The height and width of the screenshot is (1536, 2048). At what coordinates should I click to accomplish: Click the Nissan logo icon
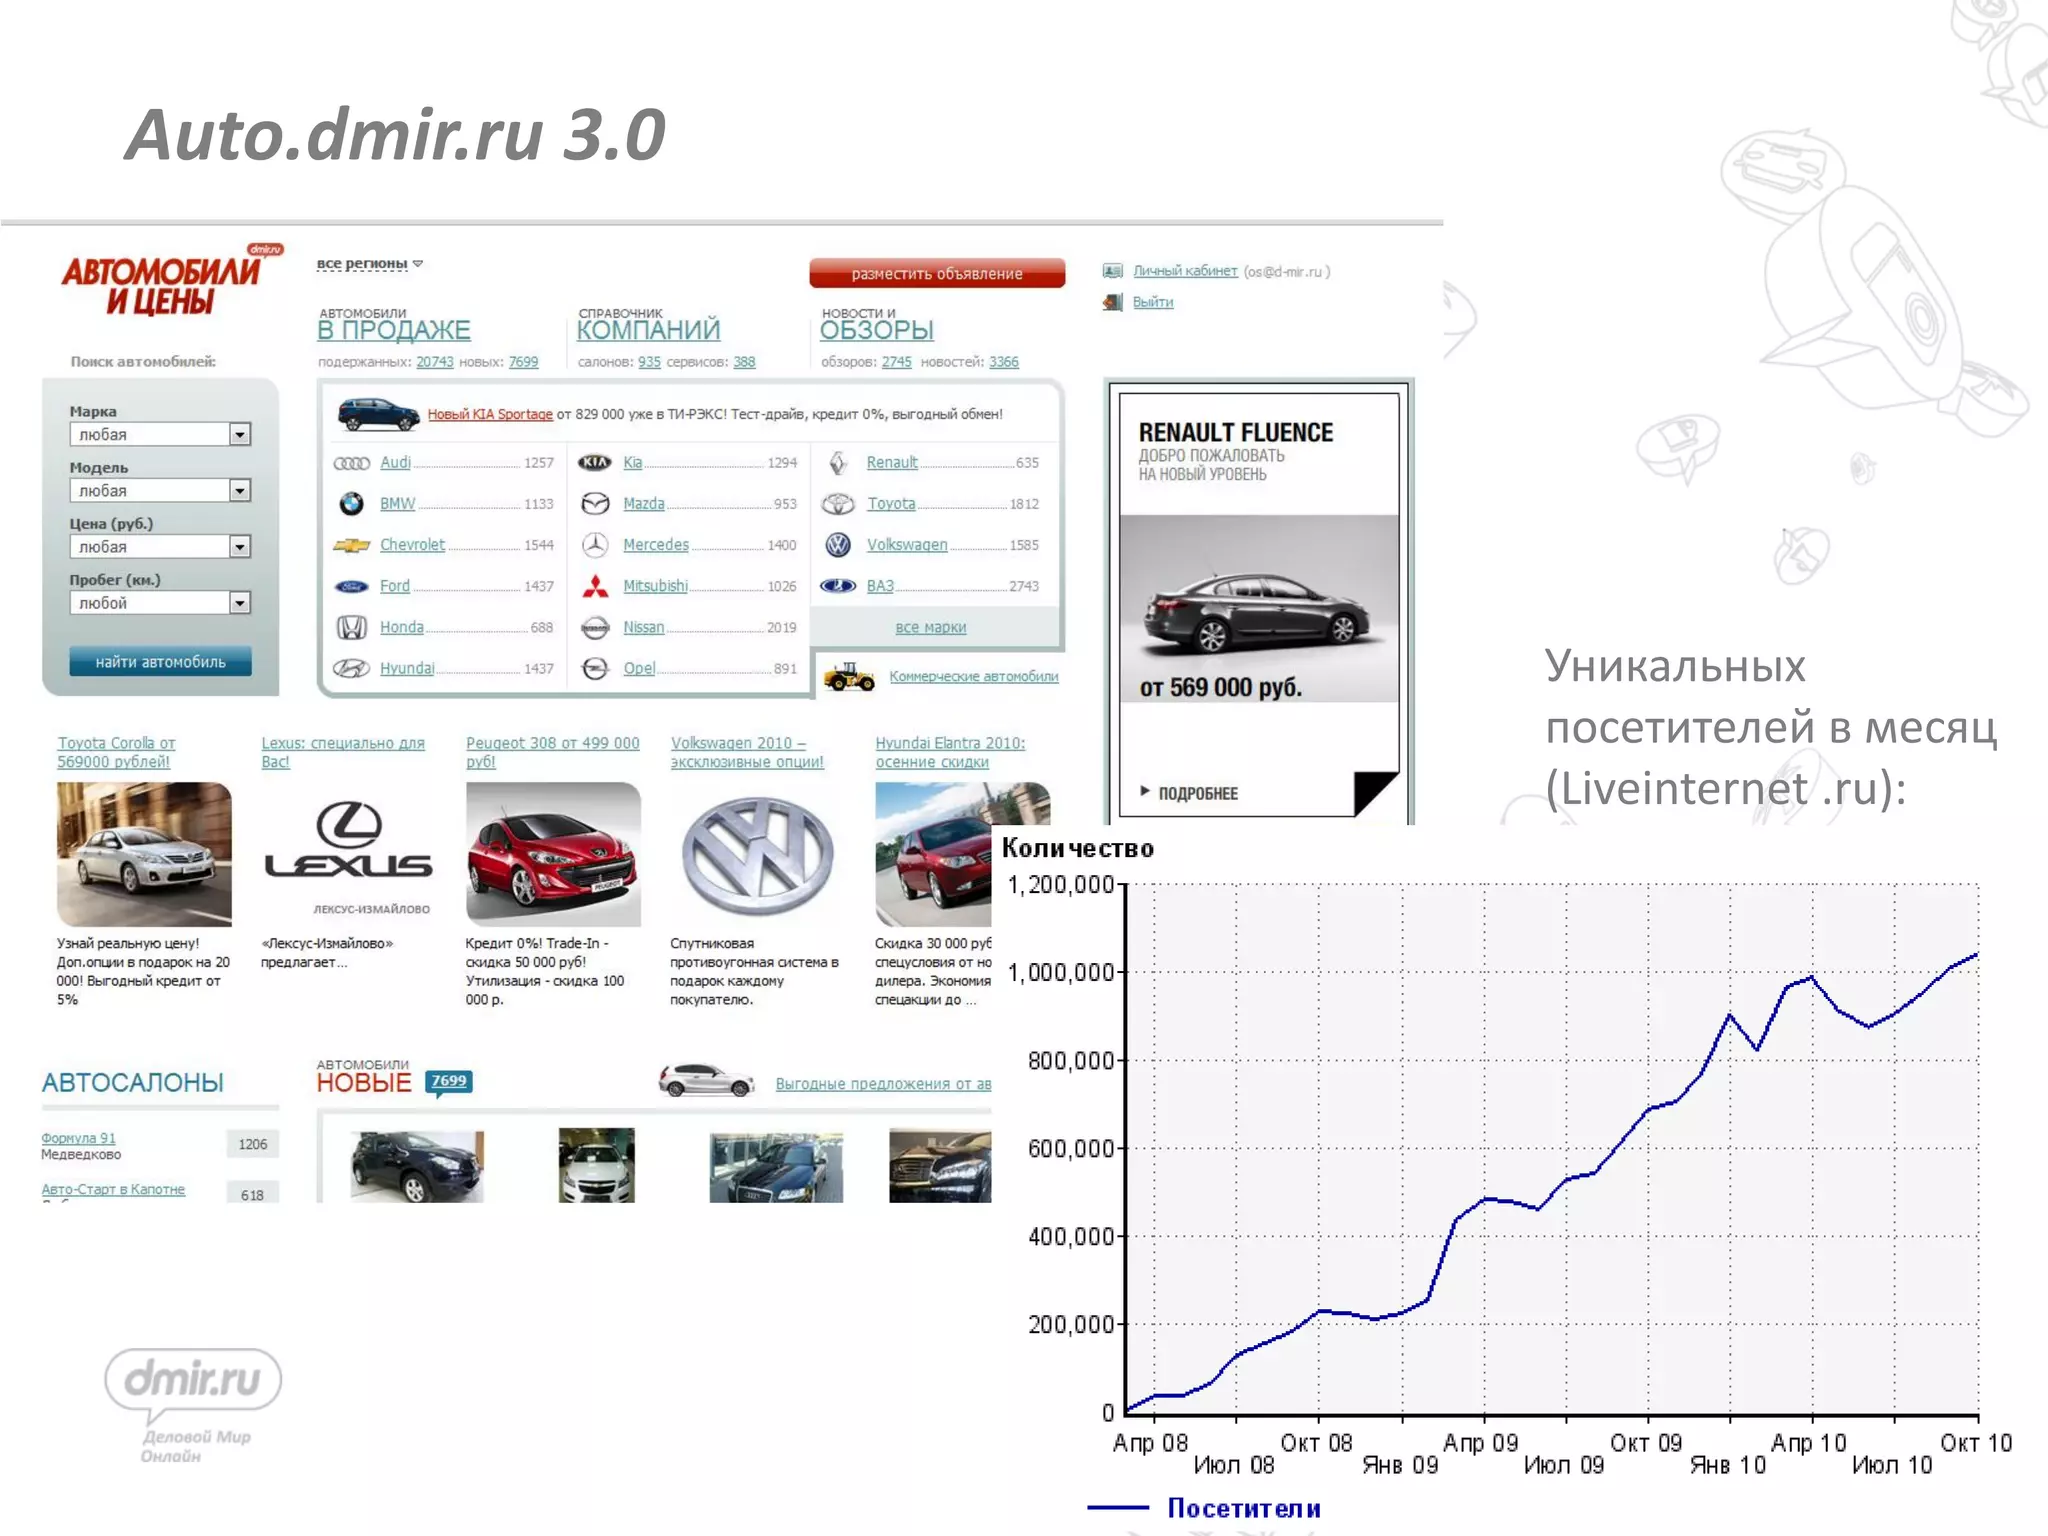595,627
